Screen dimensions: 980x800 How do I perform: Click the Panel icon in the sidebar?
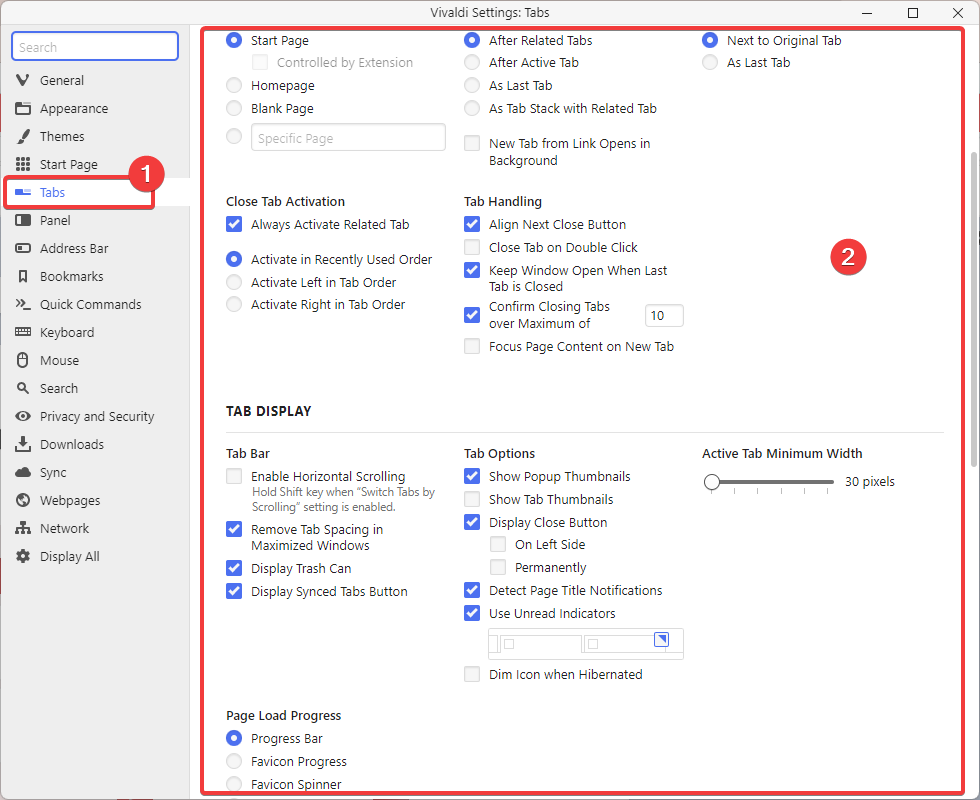[x=22, y=220]
